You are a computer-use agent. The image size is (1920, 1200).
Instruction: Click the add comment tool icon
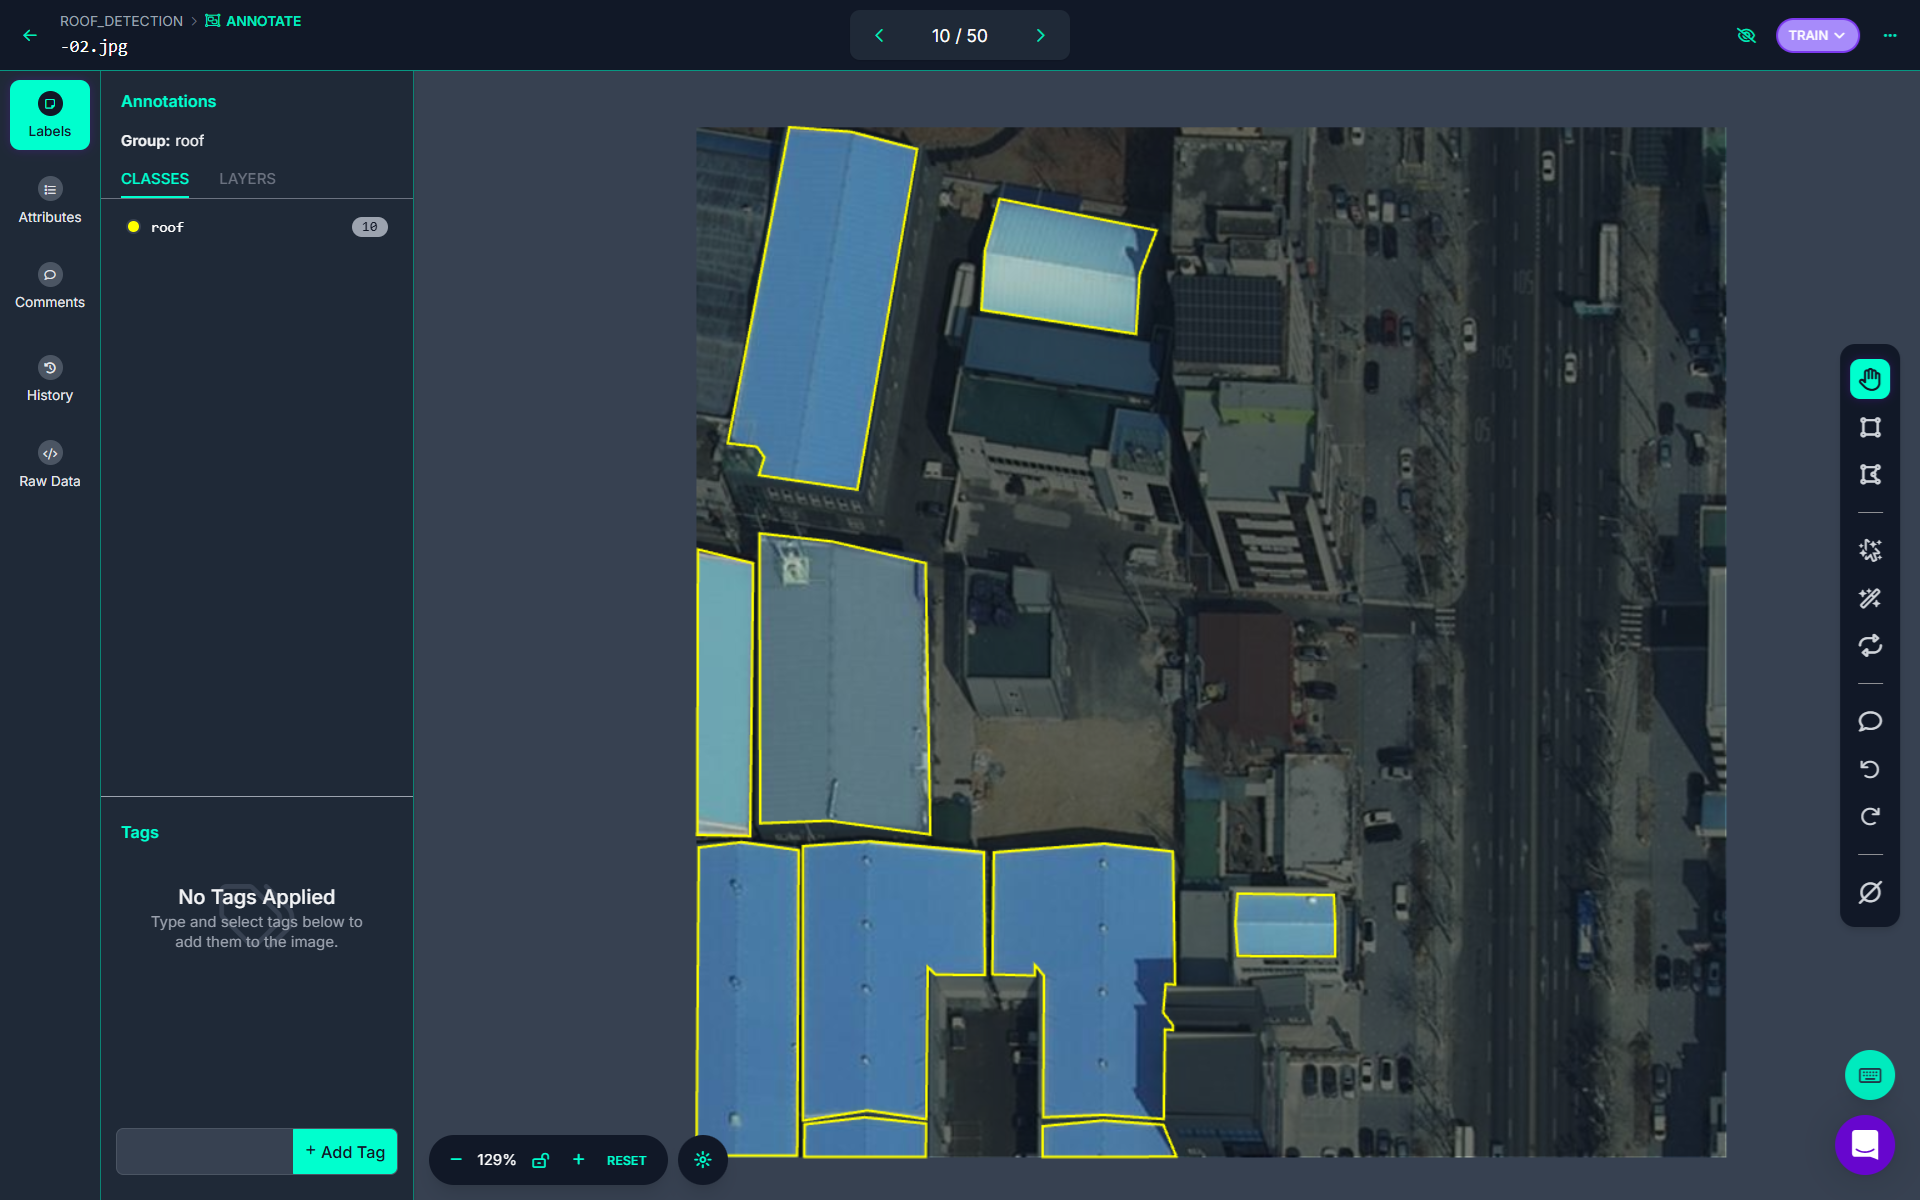point(1869,721)
